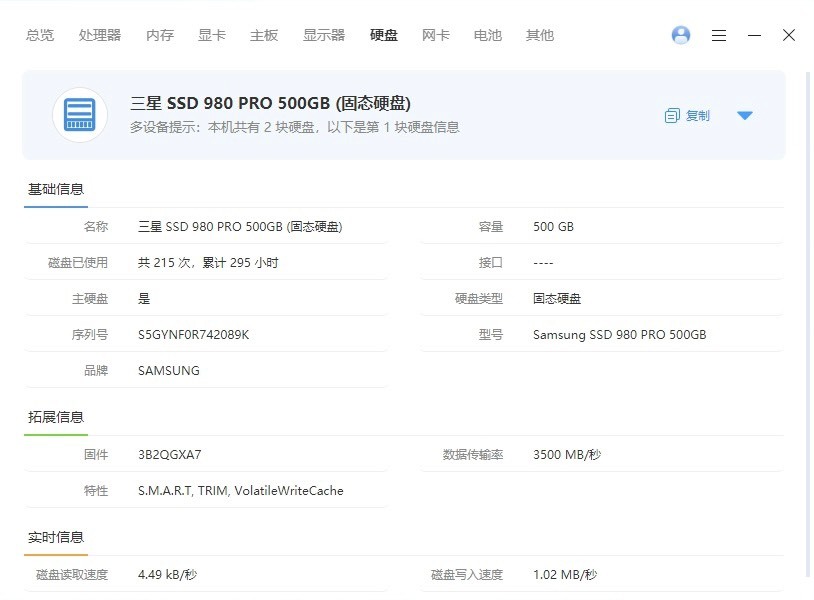The width and height of the screenshot is (814, 600).
Task: Click the 磁盘写入速度 label
Action: (x=467, y=575)
